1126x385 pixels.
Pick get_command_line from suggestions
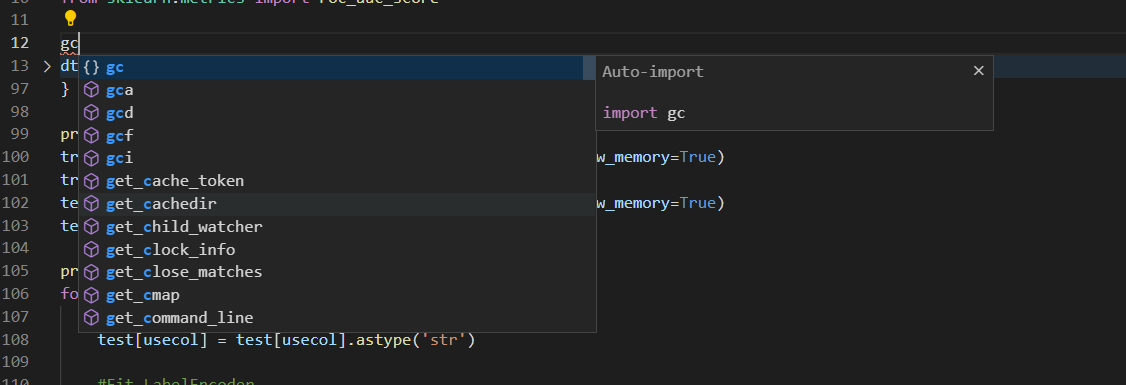click(337, 317)
